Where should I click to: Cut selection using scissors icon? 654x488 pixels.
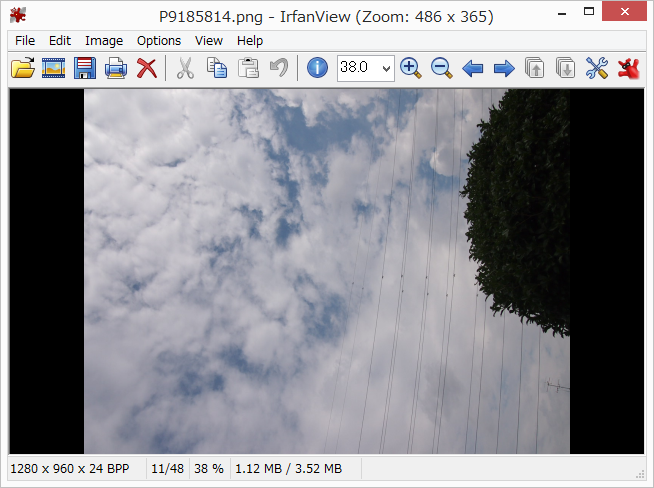pos(185,68)
